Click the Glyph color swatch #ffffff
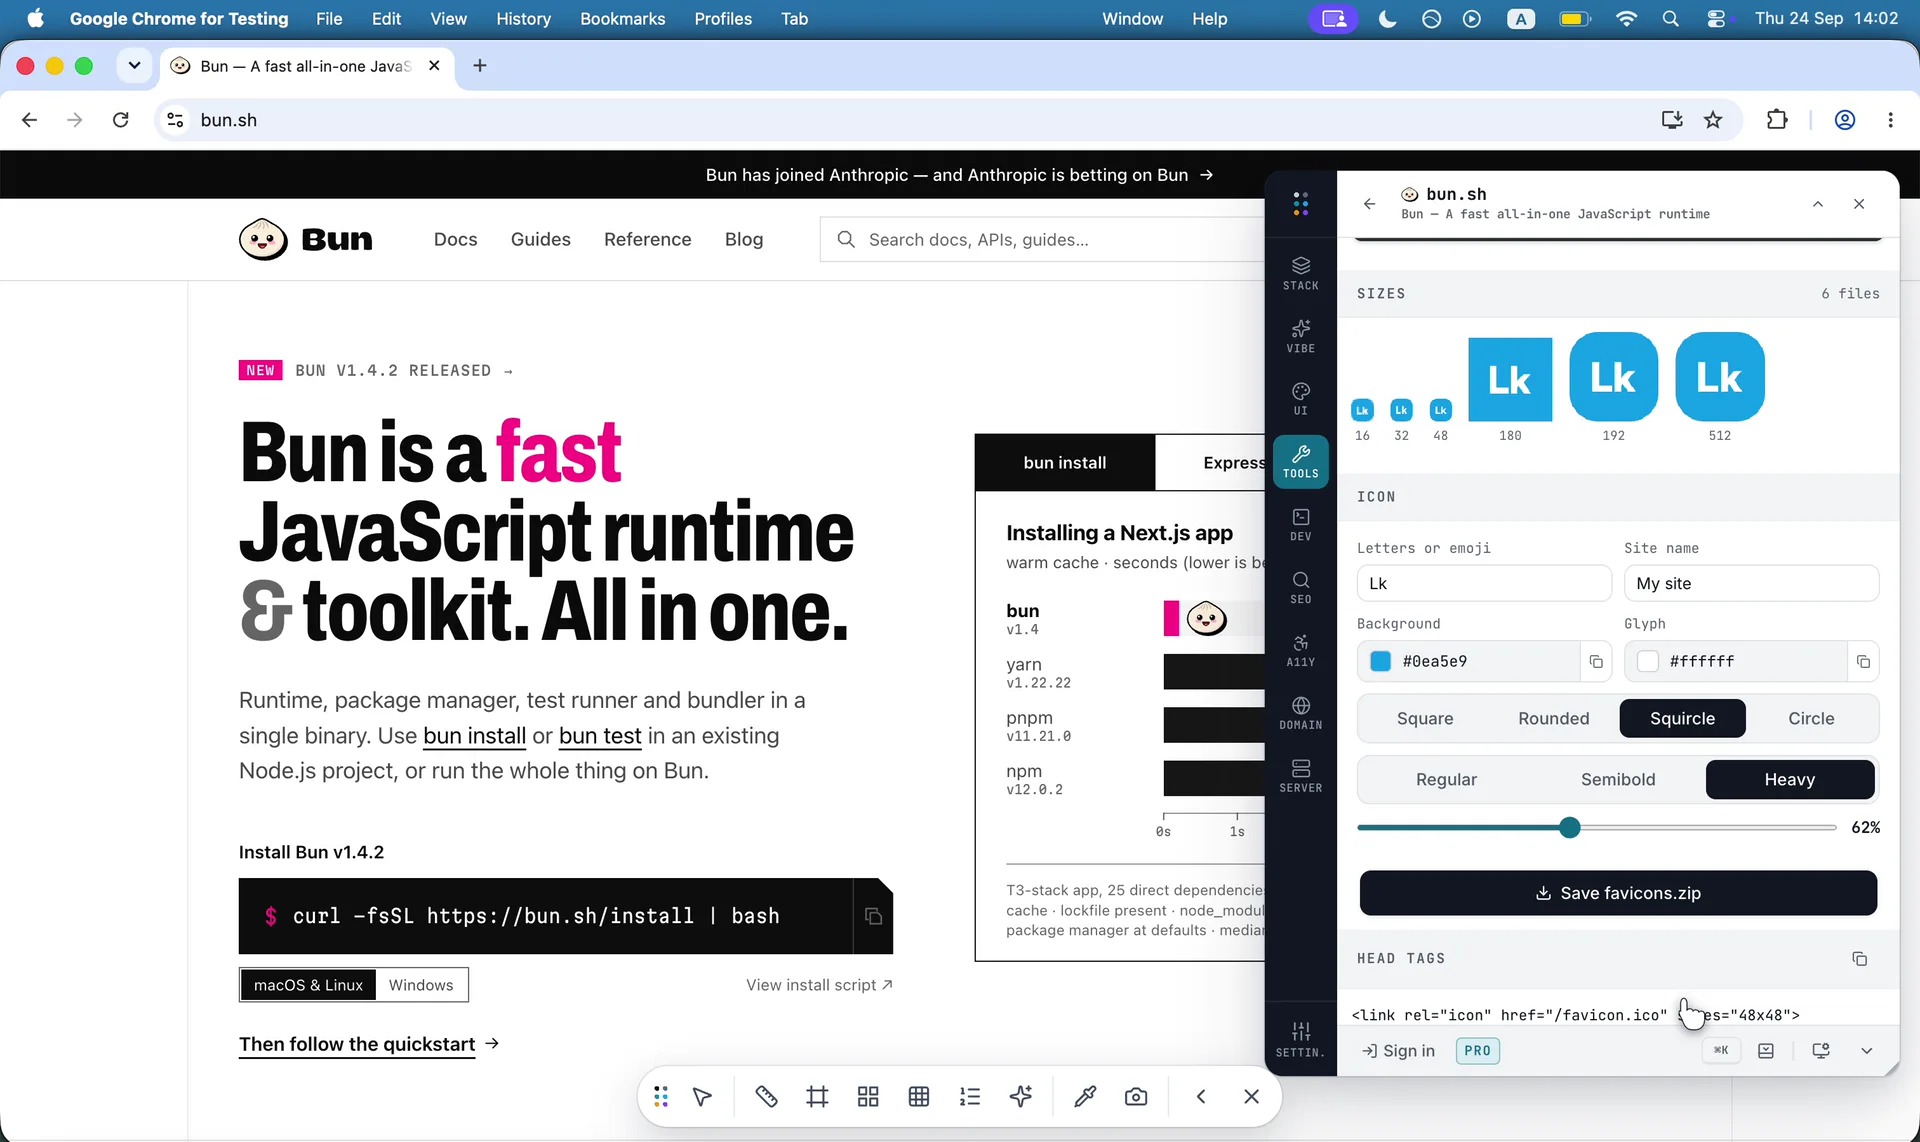 (1648, 662)
